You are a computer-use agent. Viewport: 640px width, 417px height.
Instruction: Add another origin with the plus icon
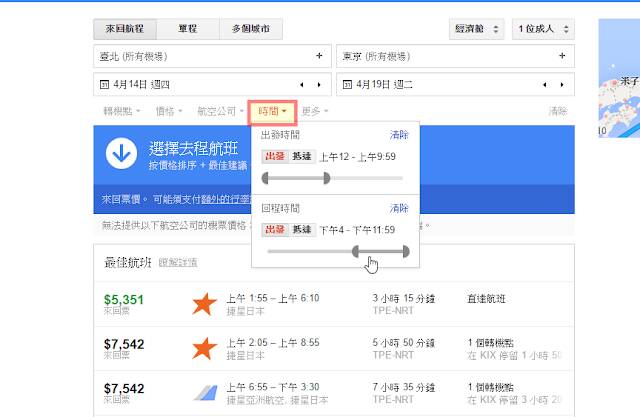coord(319,56)
